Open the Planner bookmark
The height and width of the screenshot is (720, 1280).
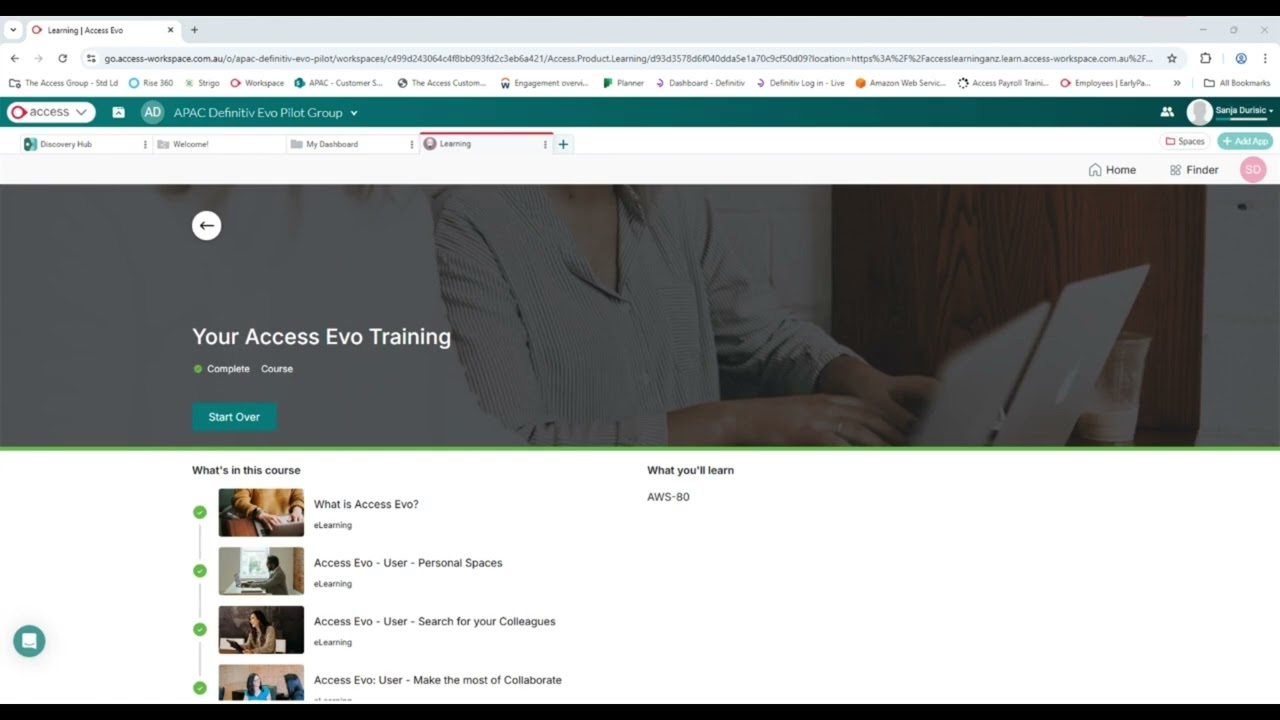(x=624, y=83)
